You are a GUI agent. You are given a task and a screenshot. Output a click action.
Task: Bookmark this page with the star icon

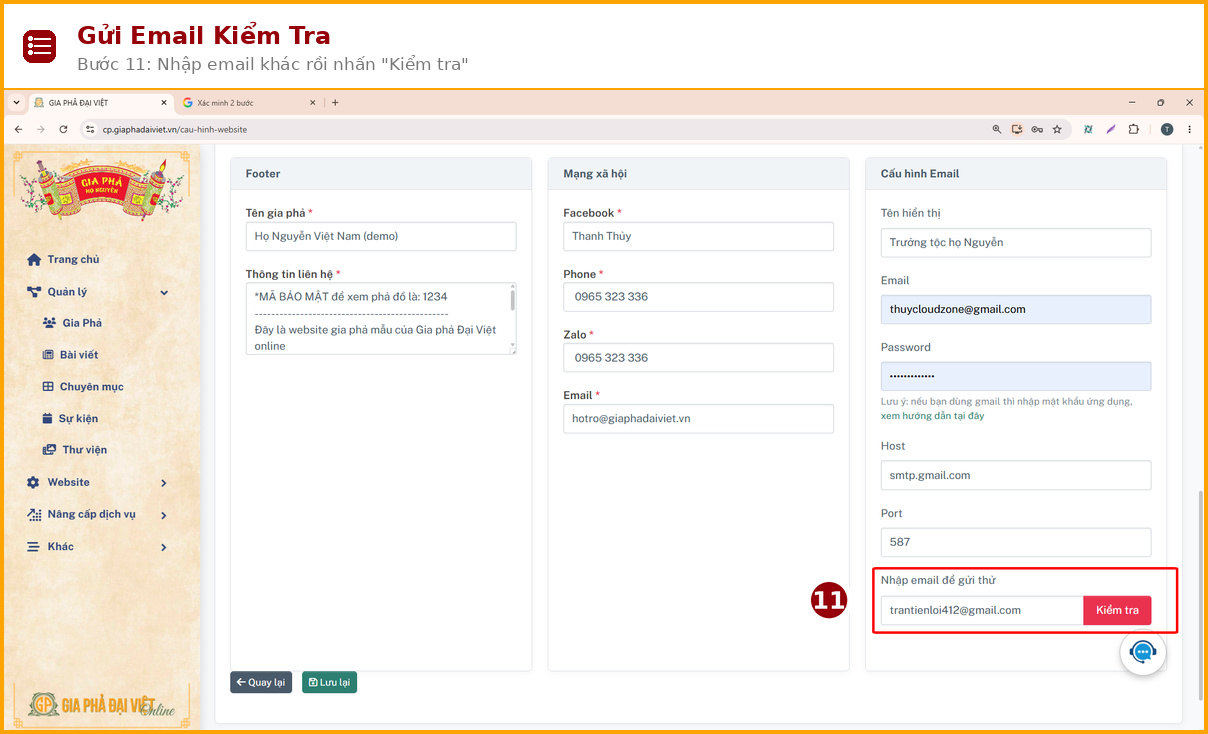click(x=1057, y=129)
